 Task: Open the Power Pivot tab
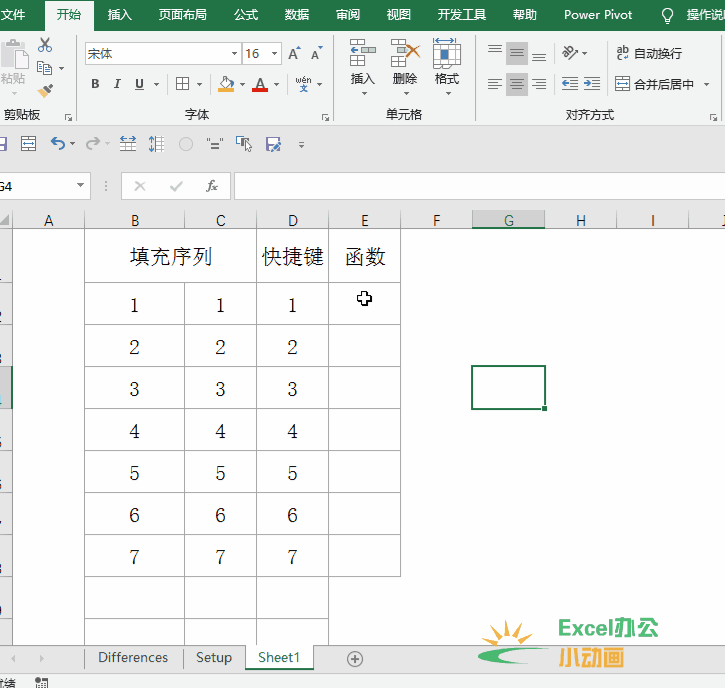(597, 15)
